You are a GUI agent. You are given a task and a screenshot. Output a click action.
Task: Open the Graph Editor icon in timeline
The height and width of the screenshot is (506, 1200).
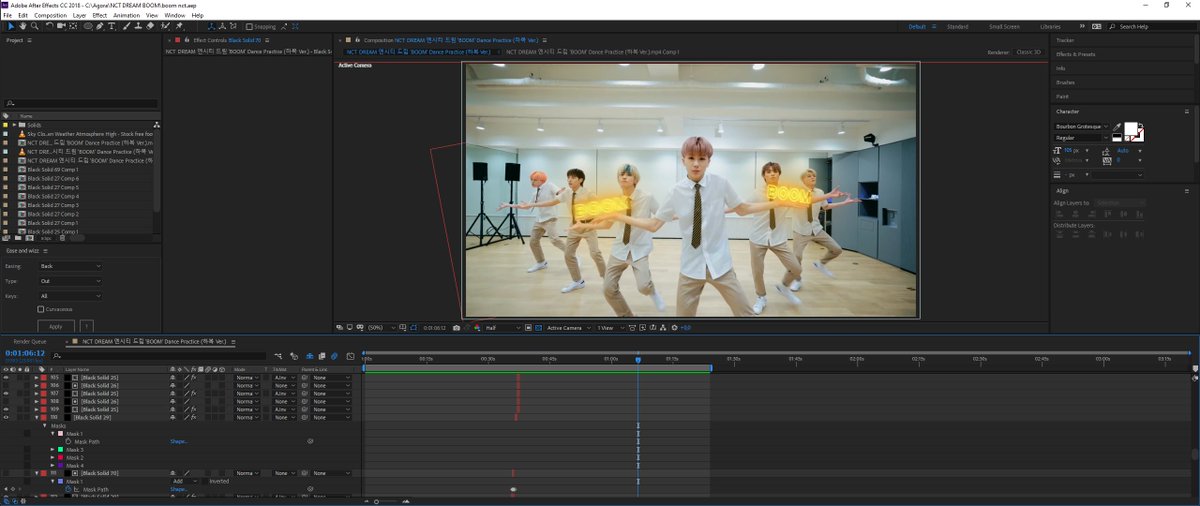(351, 356)
